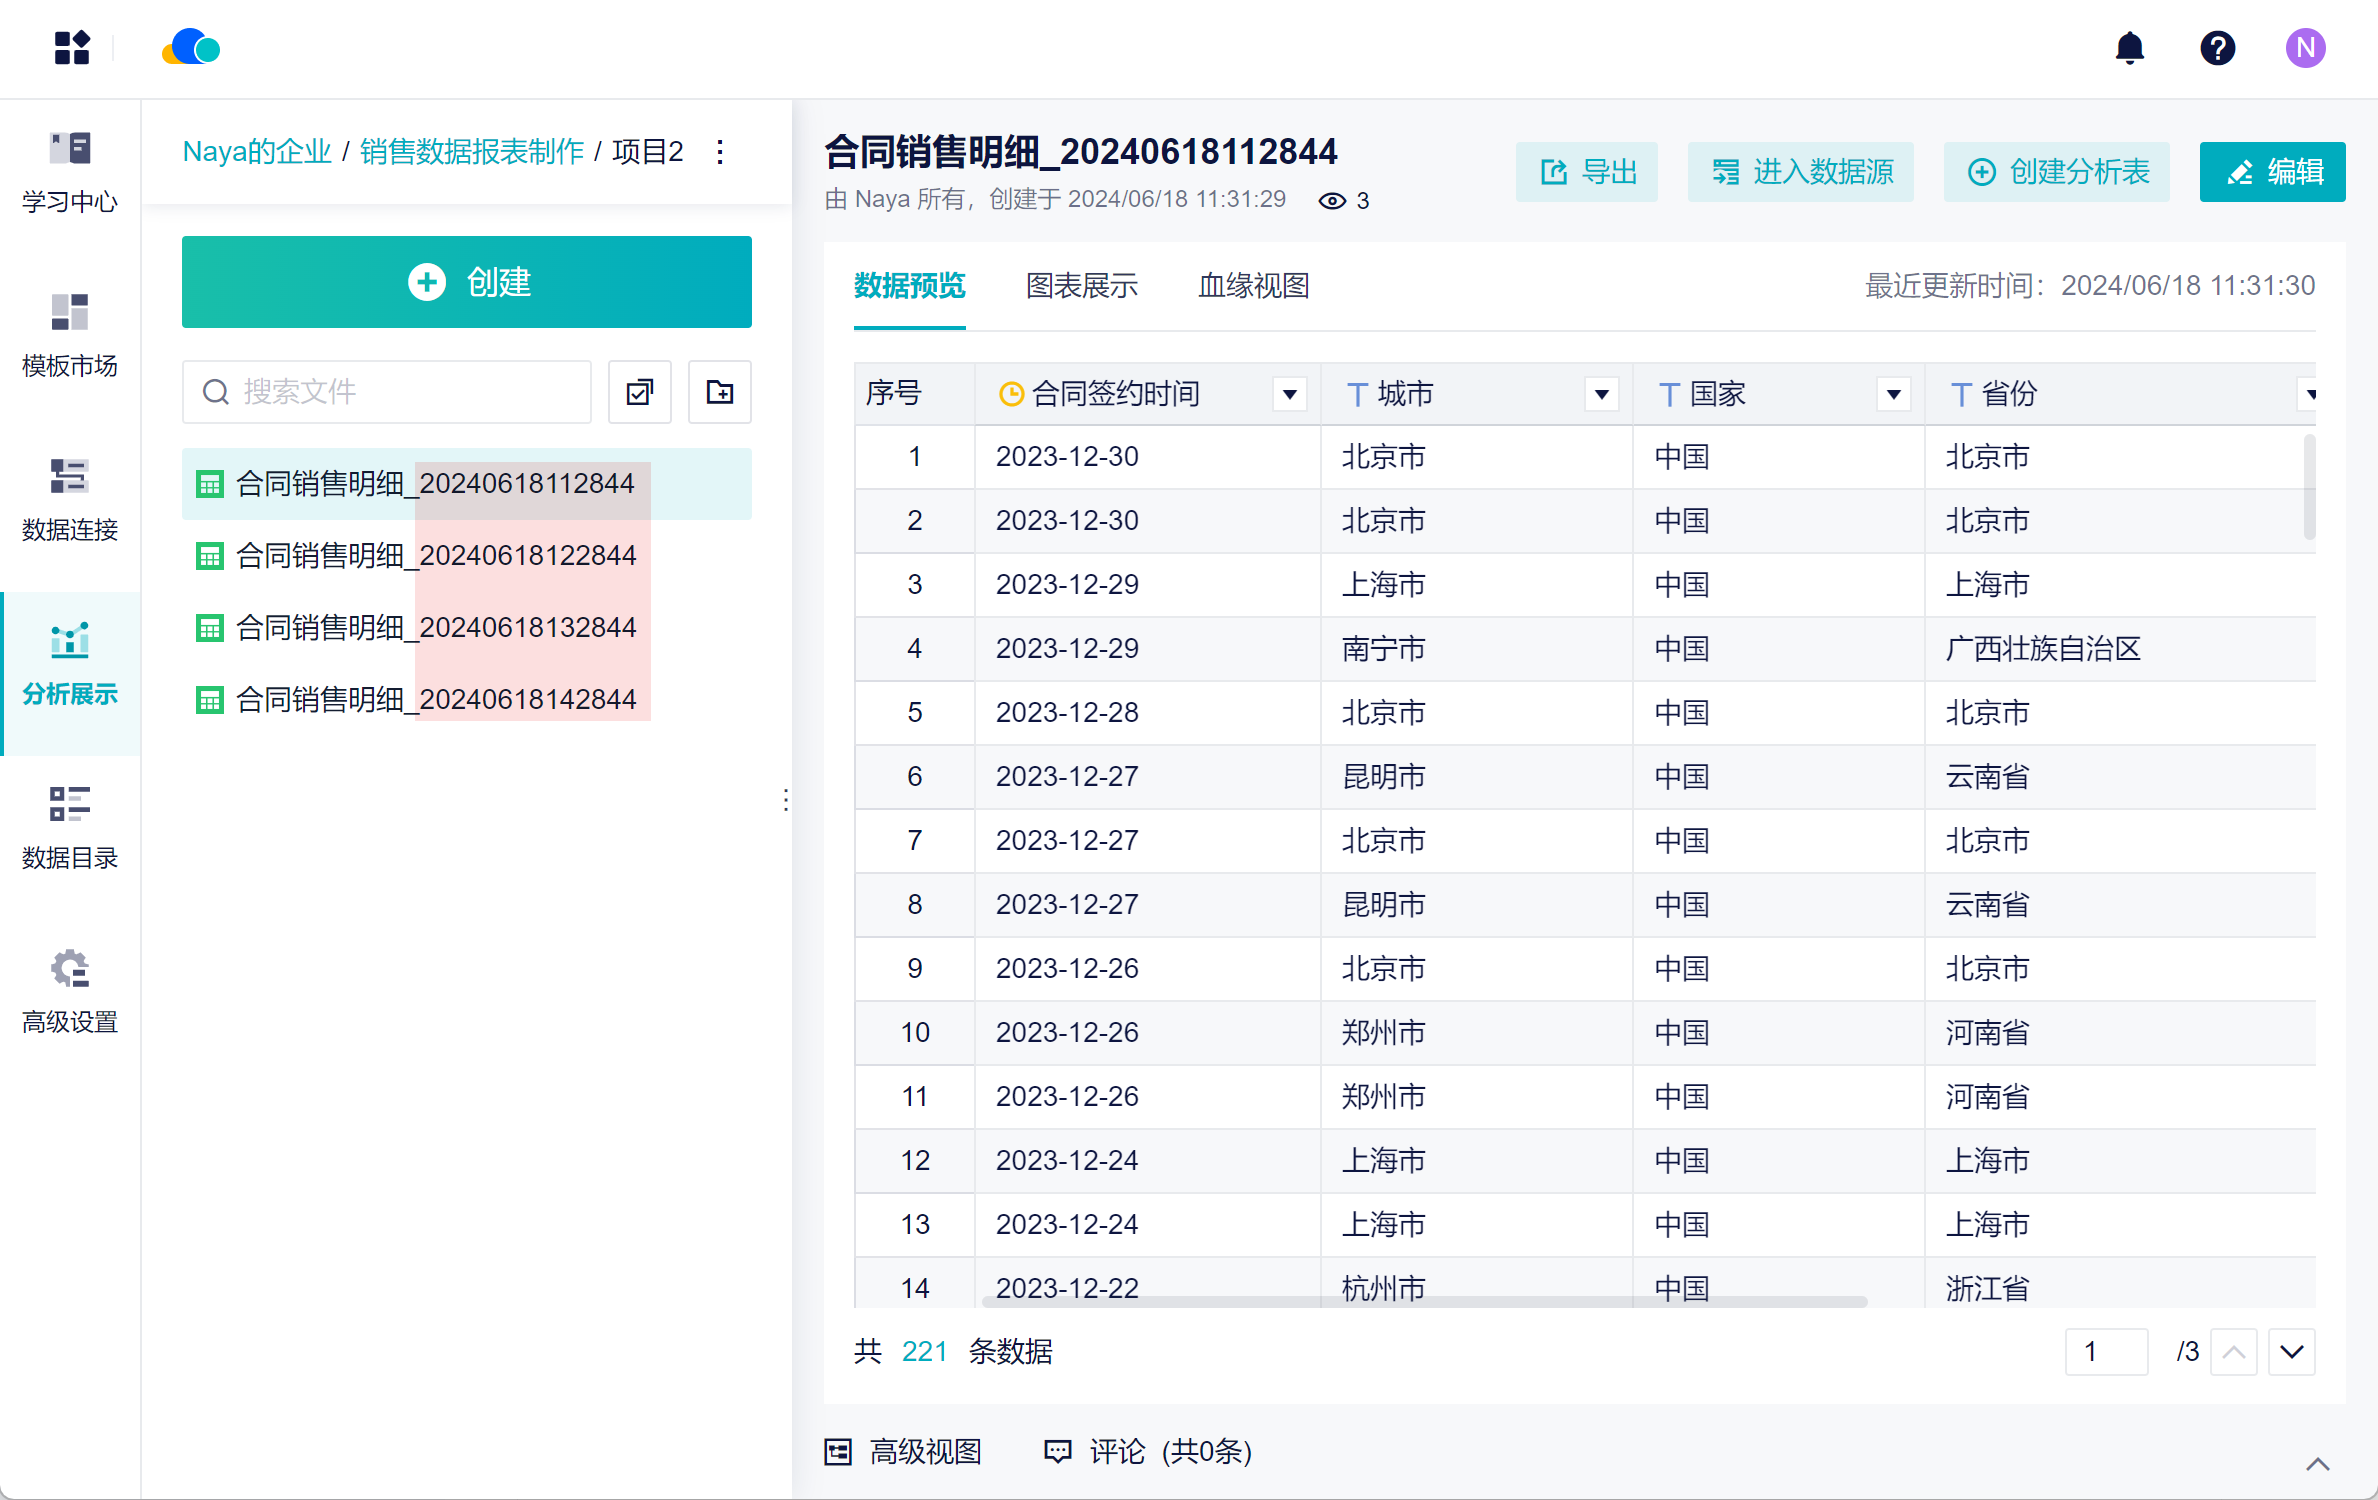The height and width of the screenshot is (1500, 2378).
Task: Expand the 合同签约时间 column dropdown
Action: click(x=1289, y=394)
